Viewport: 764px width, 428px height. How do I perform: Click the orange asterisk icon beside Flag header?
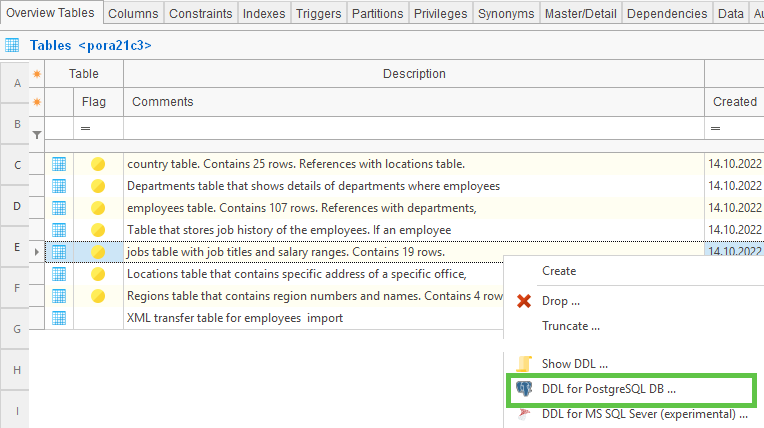tap(37, 102)
